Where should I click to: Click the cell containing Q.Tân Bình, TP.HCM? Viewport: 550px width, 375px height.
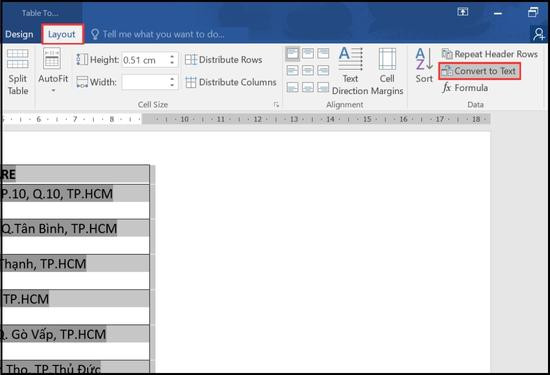pyautogui.click(x=75, y=237)
